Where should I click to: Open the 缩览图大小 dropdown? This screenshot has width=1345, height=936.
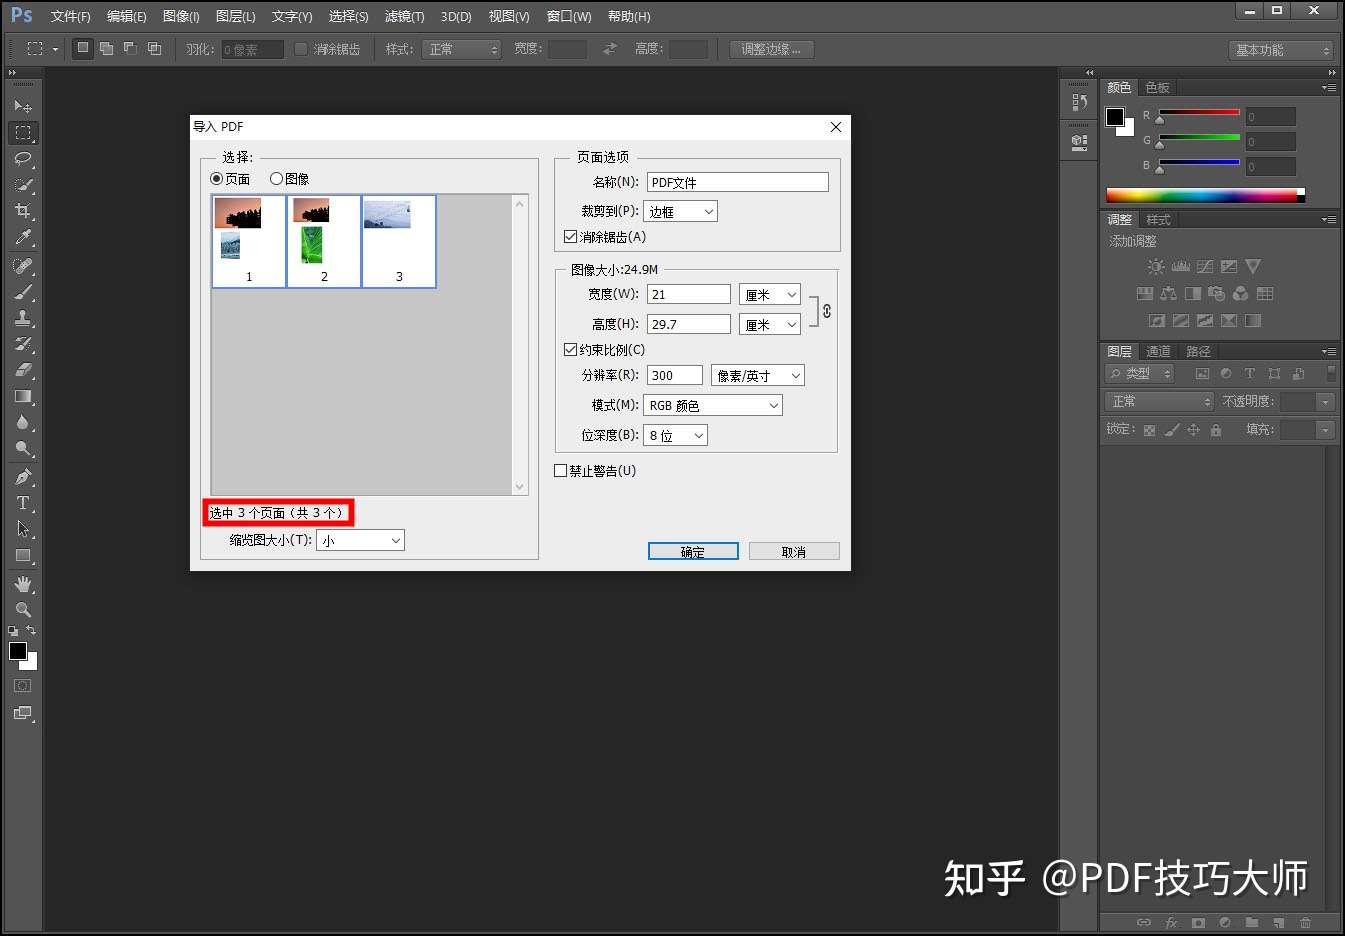click(x=360, y=540)
